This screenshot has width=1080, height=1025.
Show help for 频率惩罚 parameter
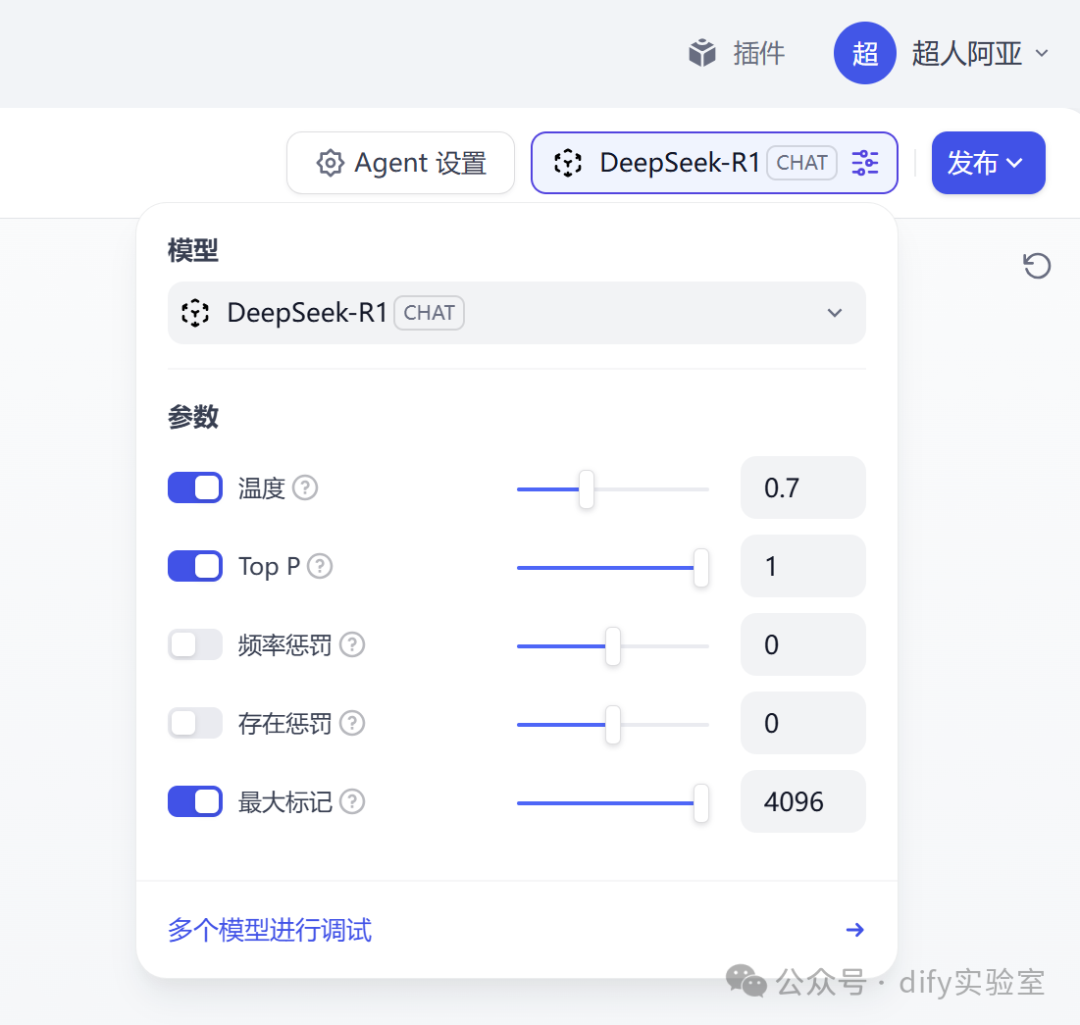353,645
